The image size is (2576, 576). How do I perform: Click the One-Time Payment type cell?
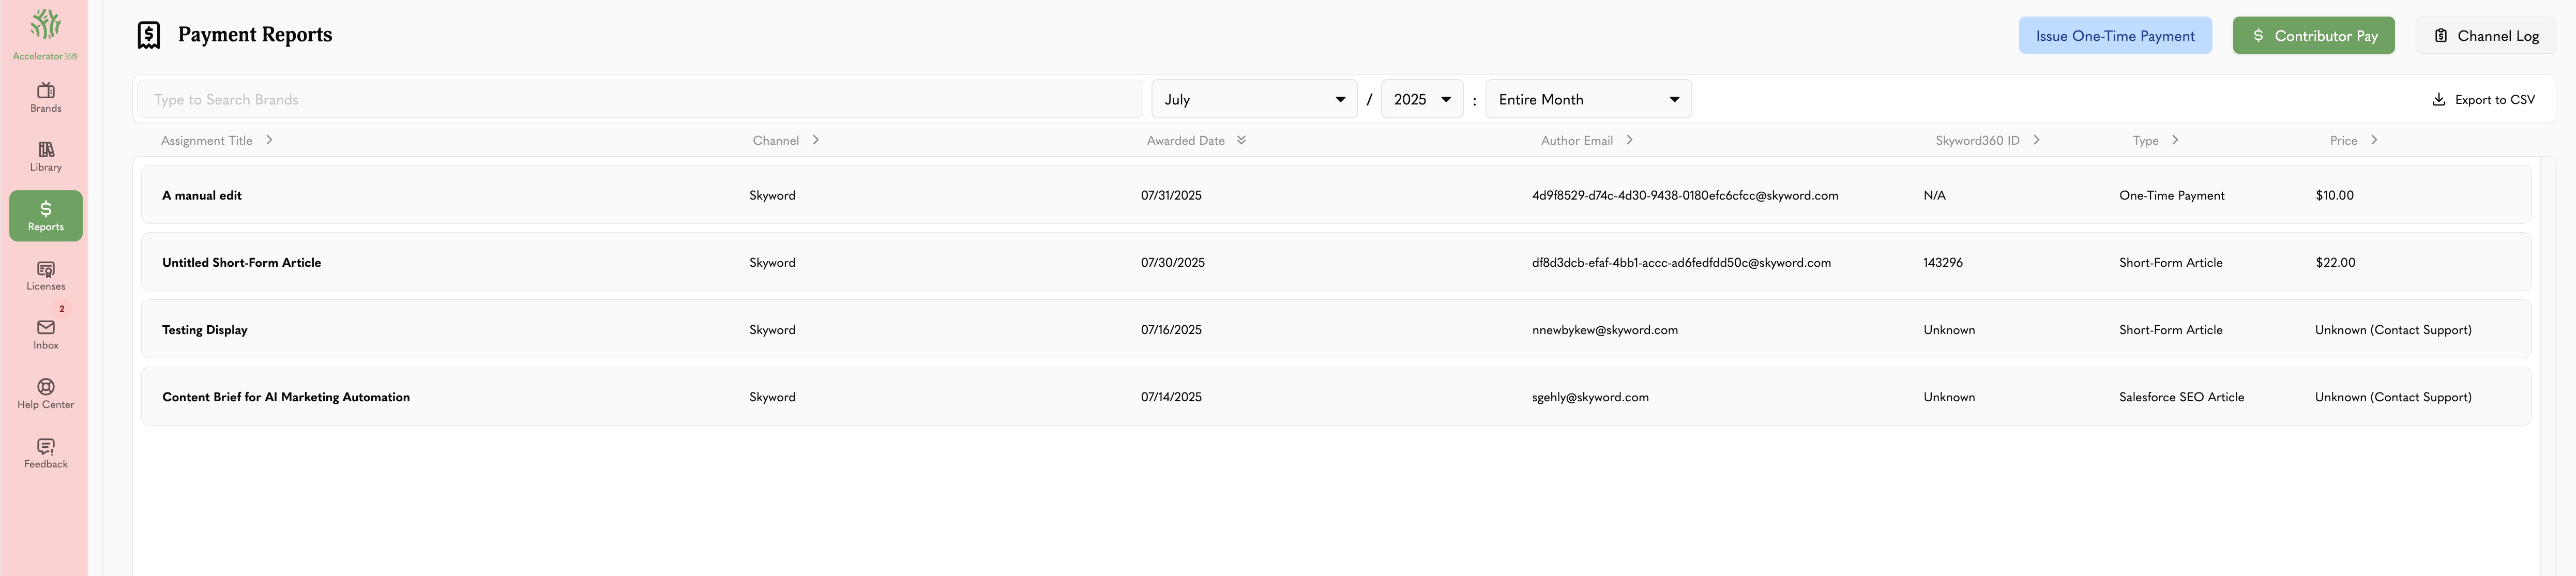coord(2171,195)
